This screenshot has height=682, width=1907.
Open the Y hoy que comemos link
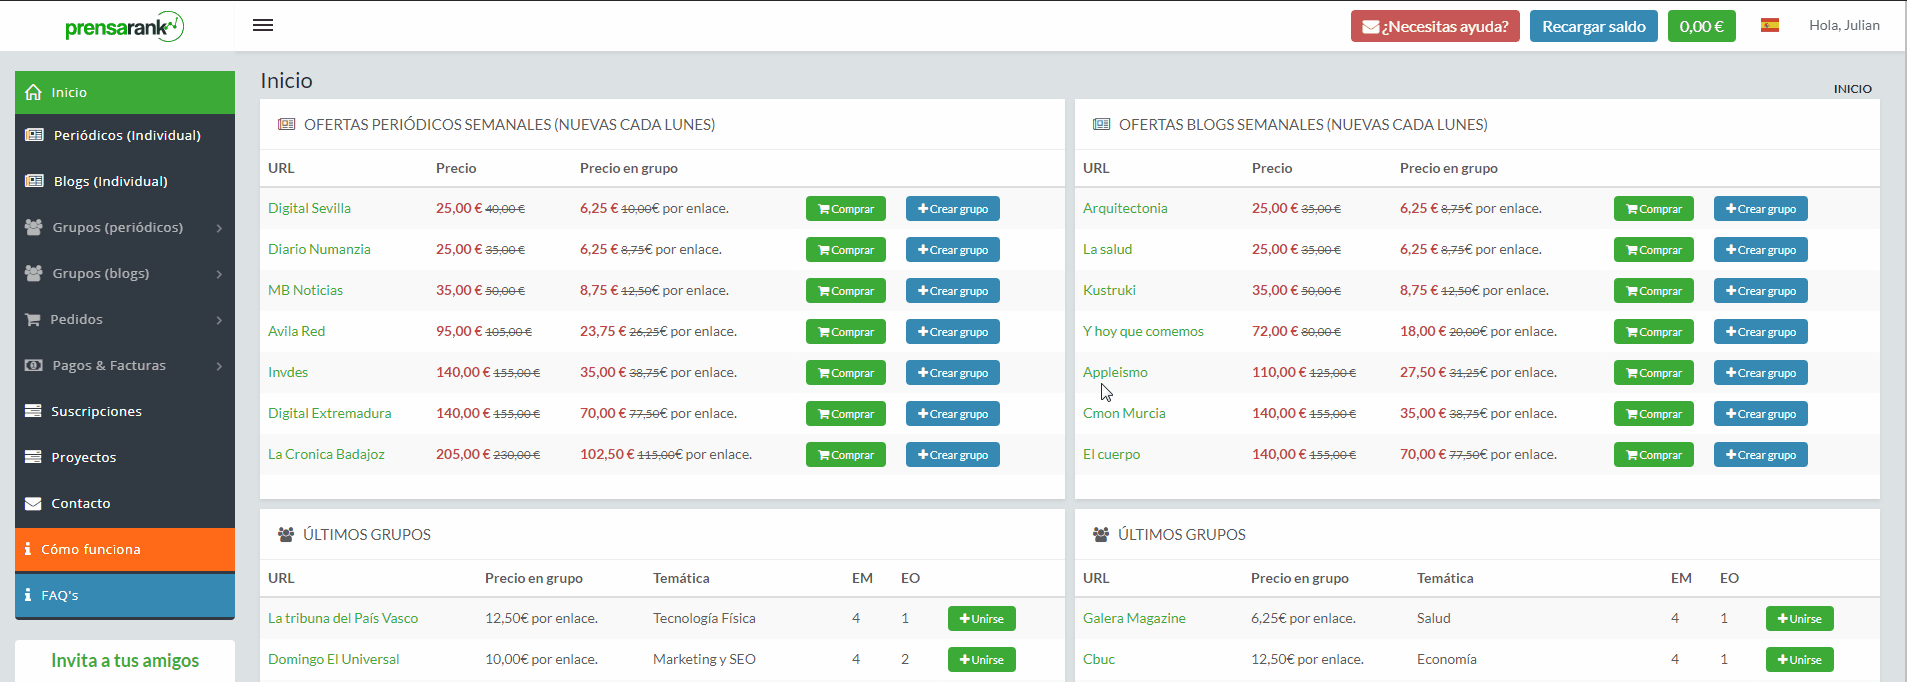[x=1143, y=331]
